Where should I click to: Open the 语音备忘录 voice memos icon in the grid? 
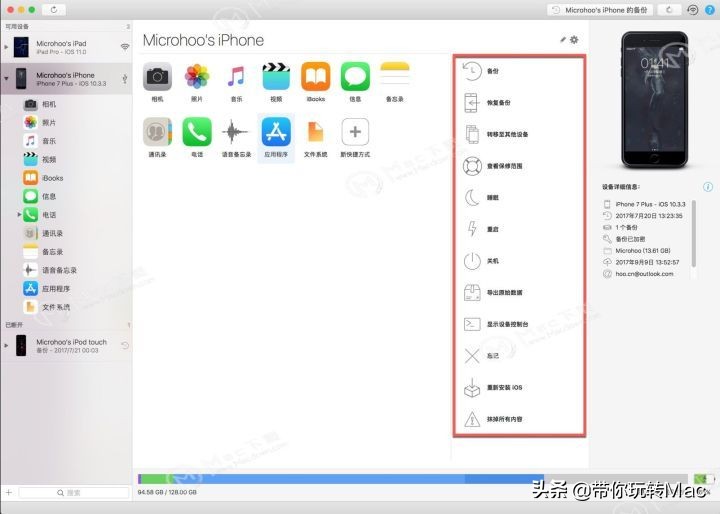point(236,132)
